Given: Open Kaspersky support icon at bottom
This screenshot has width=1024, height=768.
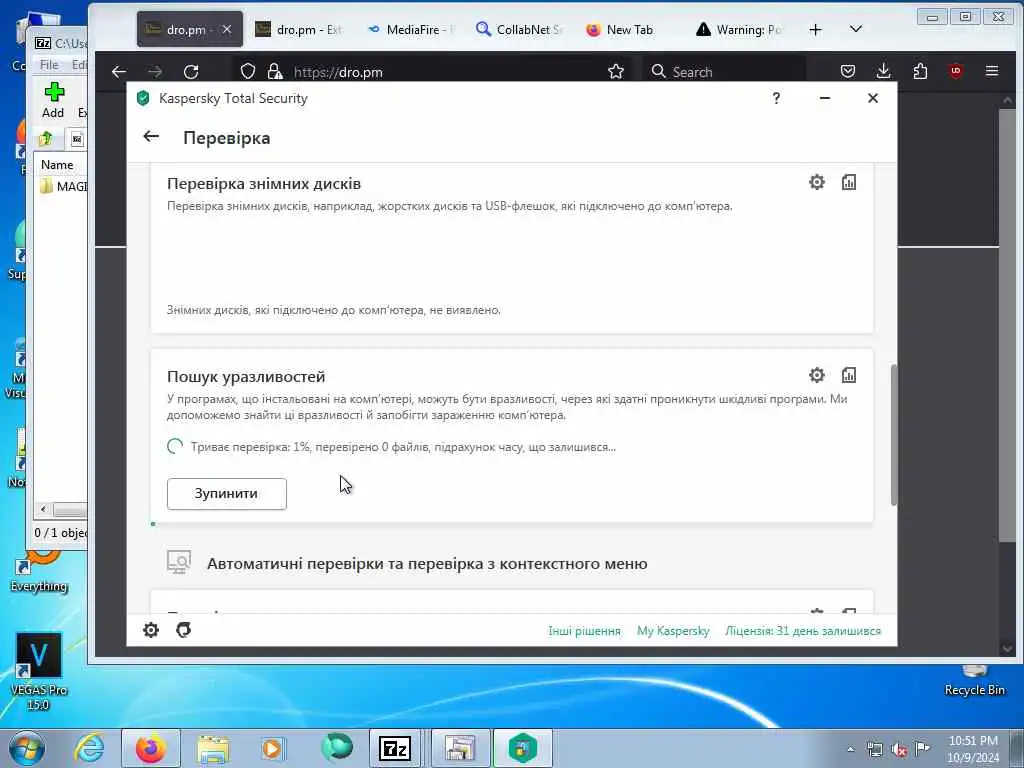Looking at the screenshot, I should coord(184,630).
